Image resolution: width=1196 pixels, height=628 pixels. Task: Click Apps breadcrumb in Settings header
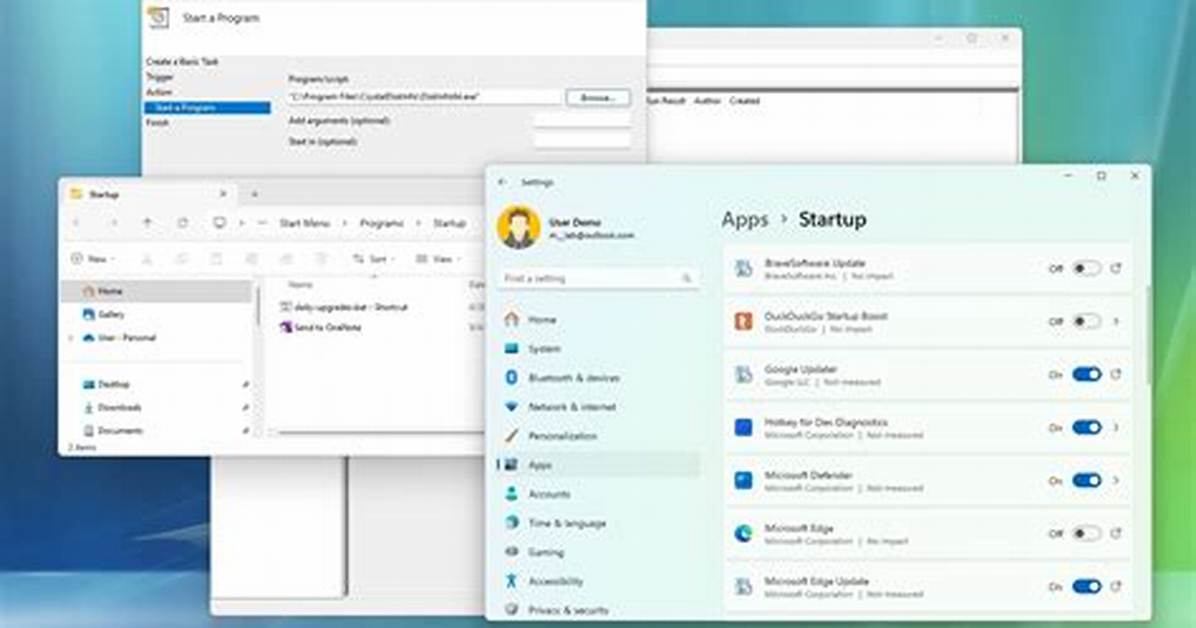click(x=745, y=220)
